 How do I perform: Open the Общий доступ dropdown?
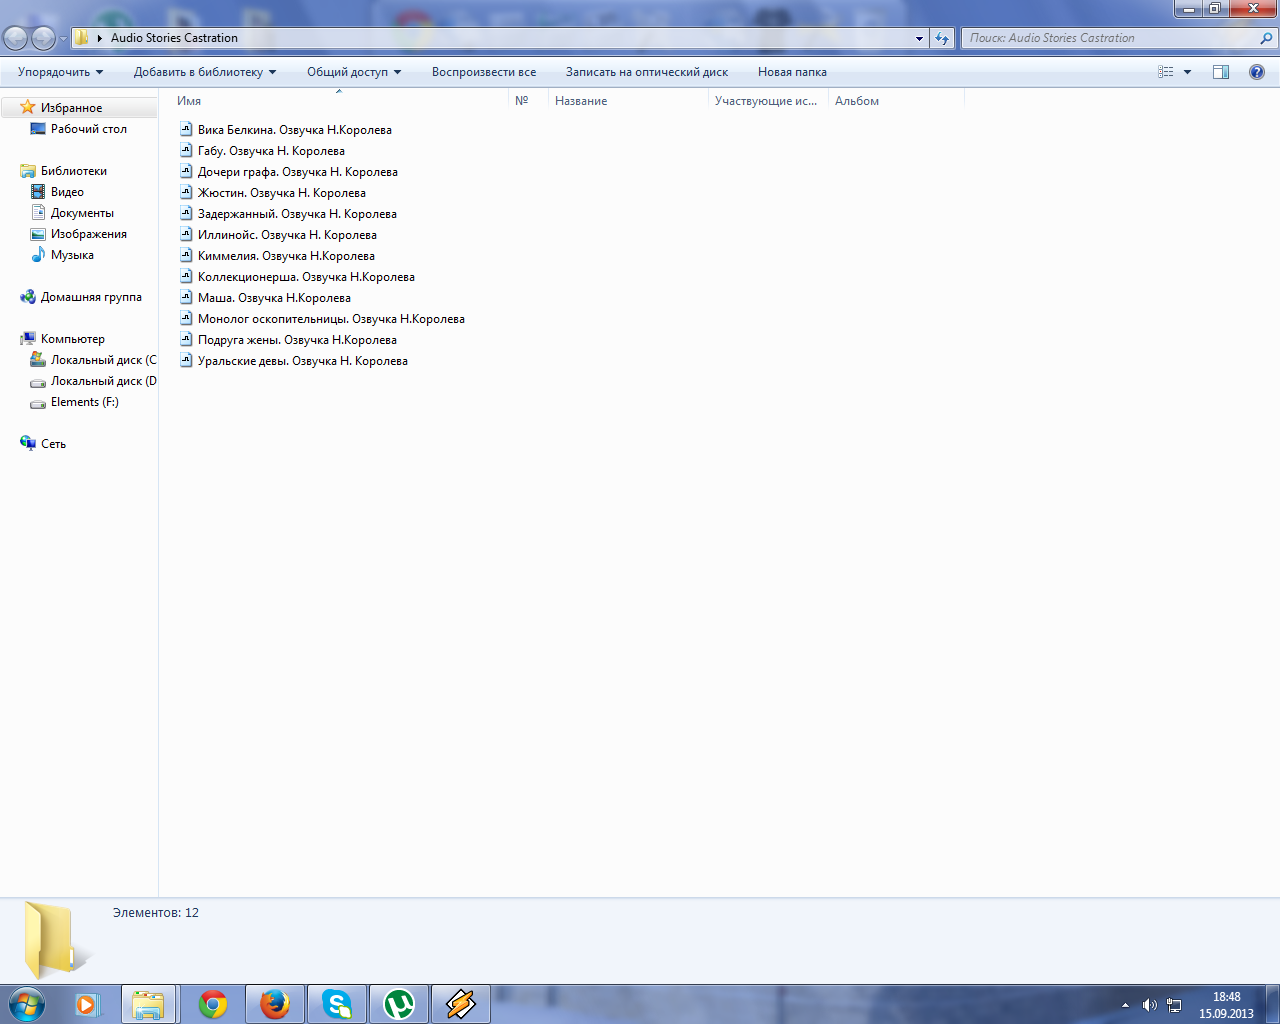coord(353,72)
